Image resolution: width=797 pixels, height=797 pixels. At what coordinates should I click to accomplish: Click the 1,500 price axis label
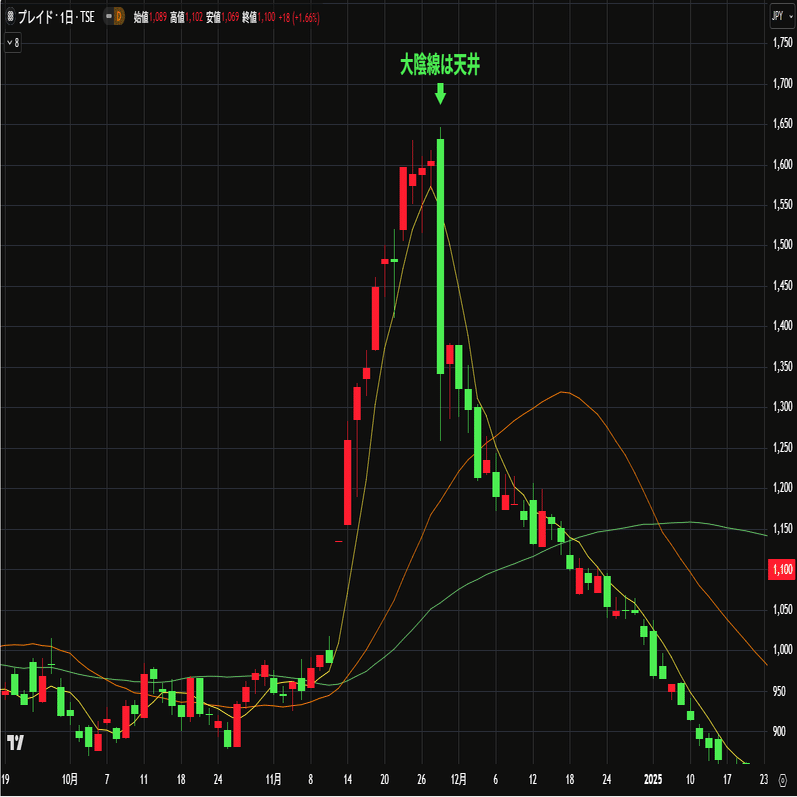pyautogui.click(x=783, y=244)
